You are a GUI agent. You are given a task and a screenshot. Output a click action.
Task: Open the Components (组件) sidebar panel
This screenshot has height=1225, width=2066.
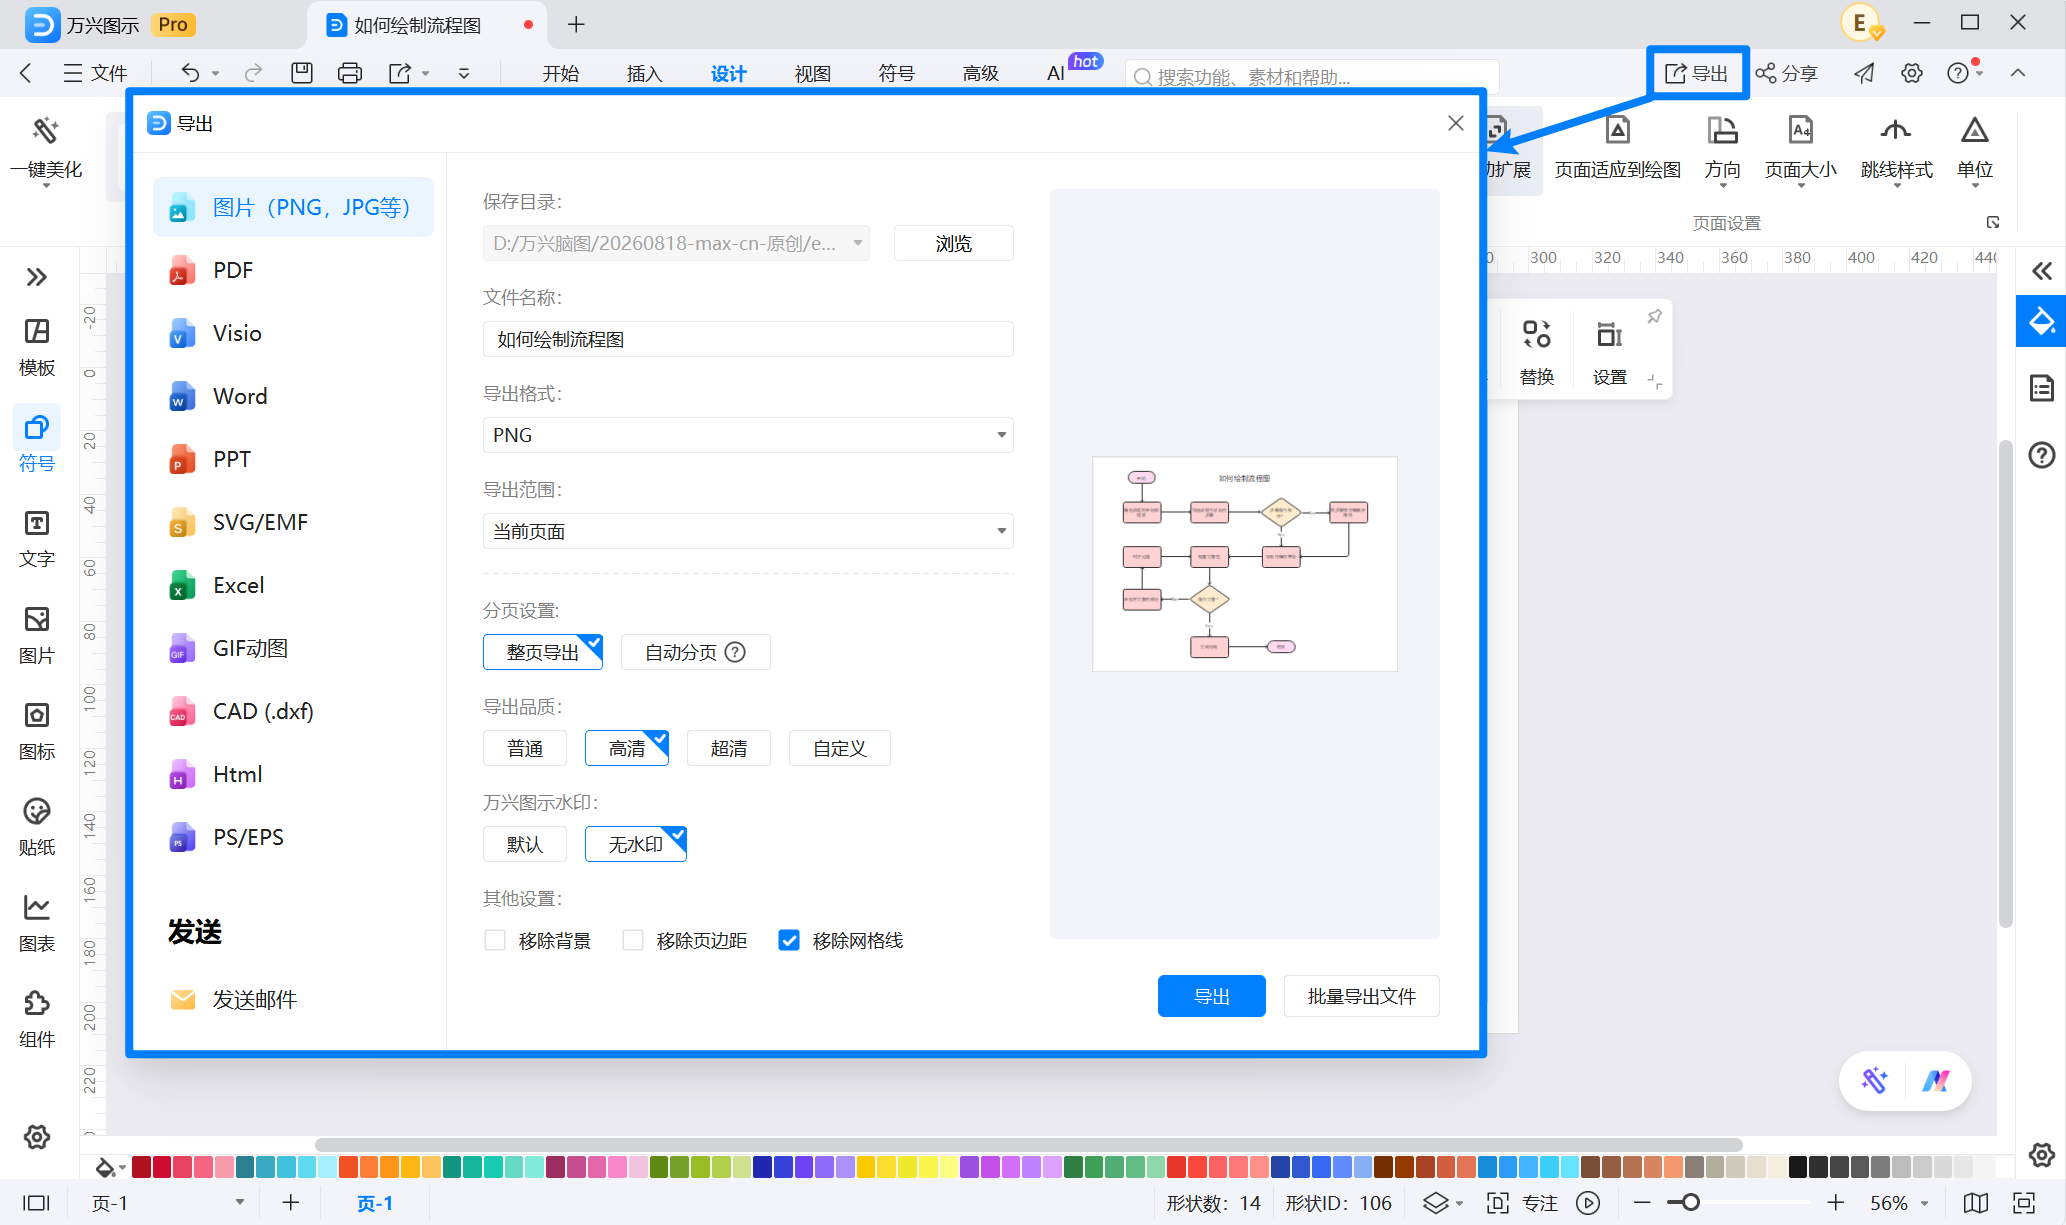[37, 1019]
